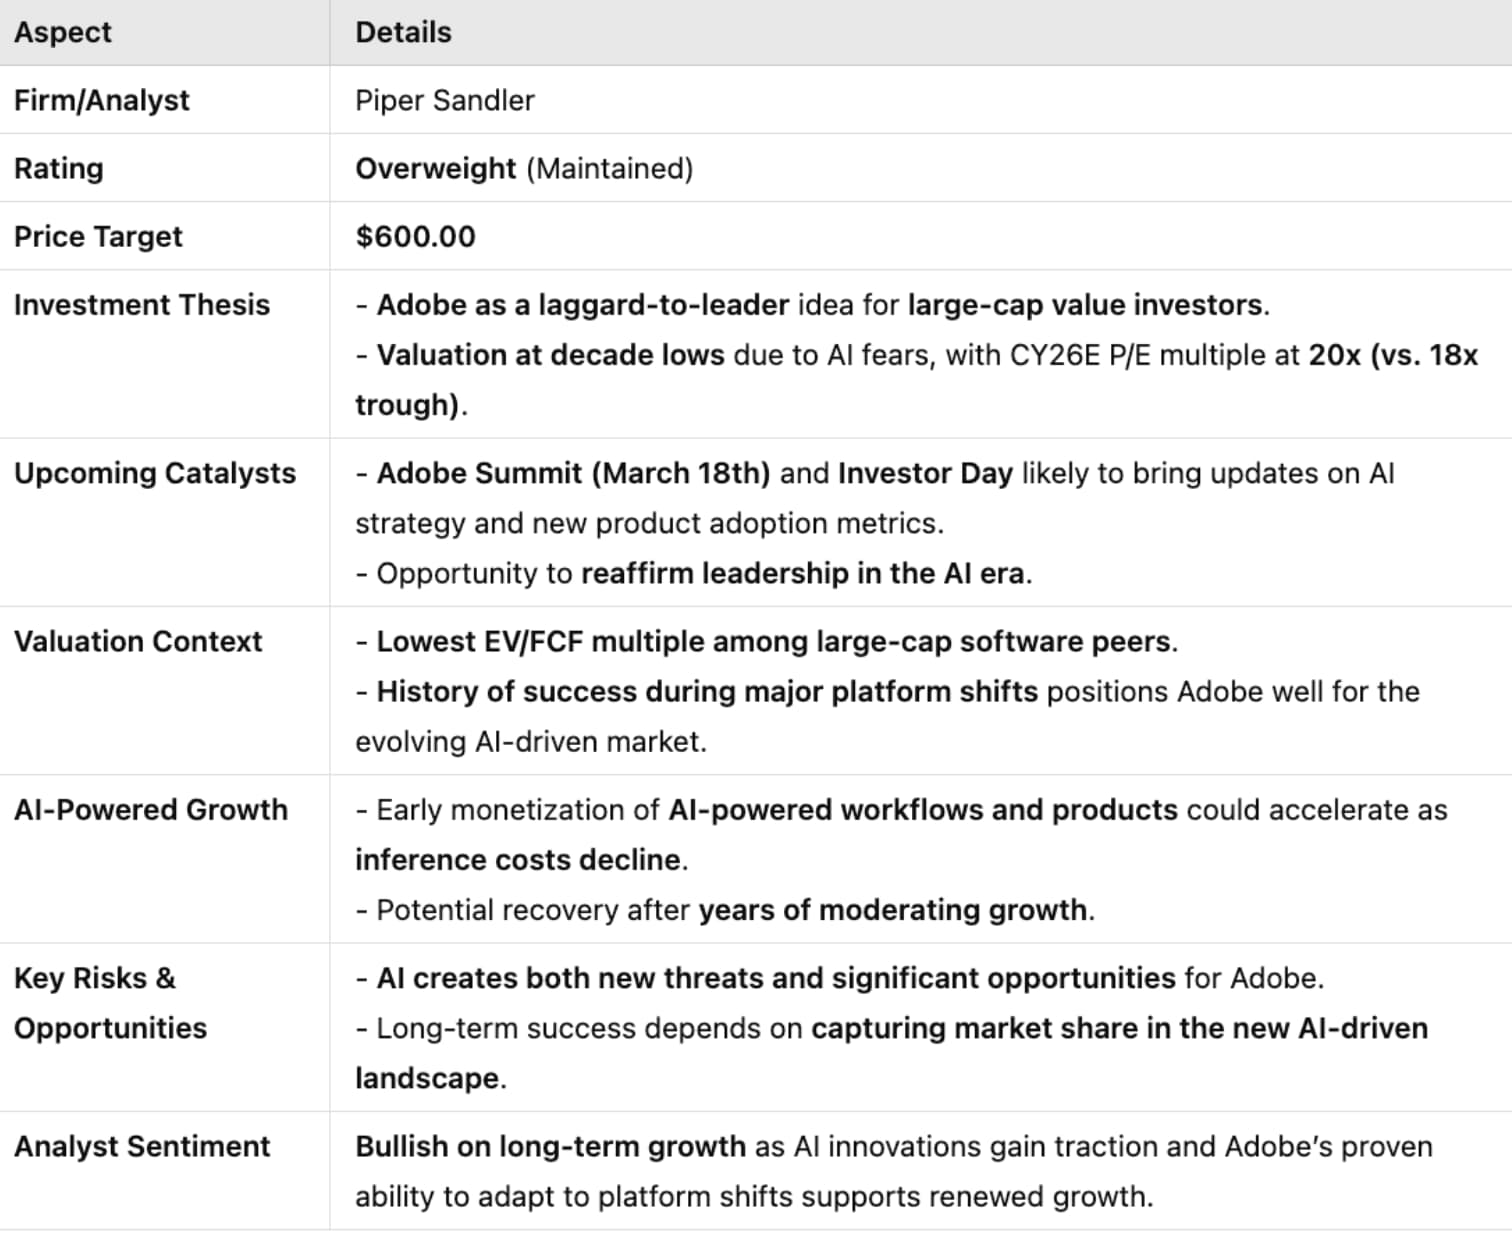Click the bold Overweight rating text
This screenshot has width=1512, height=1235.
coord(436,169)
